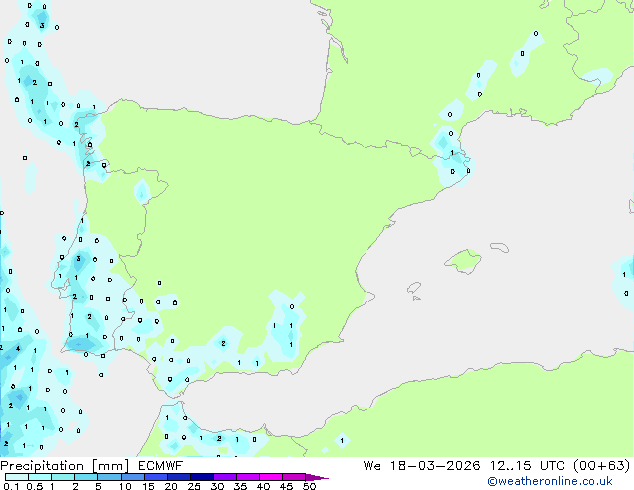Click the 5–10 mm legend color box
The height and width of the screenshot is (490, 634).
tap(110, 477)
